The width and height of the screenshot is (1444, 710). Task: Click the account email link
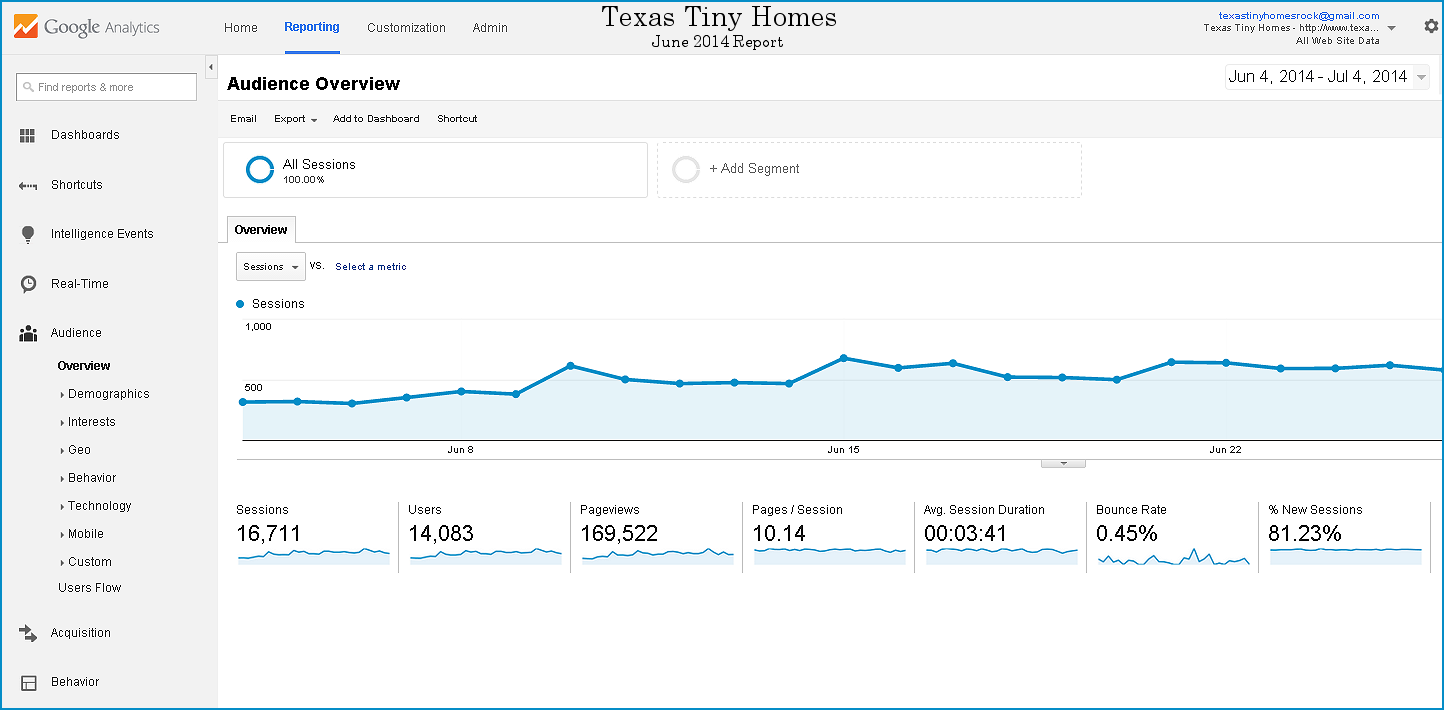coord(1299,16)
